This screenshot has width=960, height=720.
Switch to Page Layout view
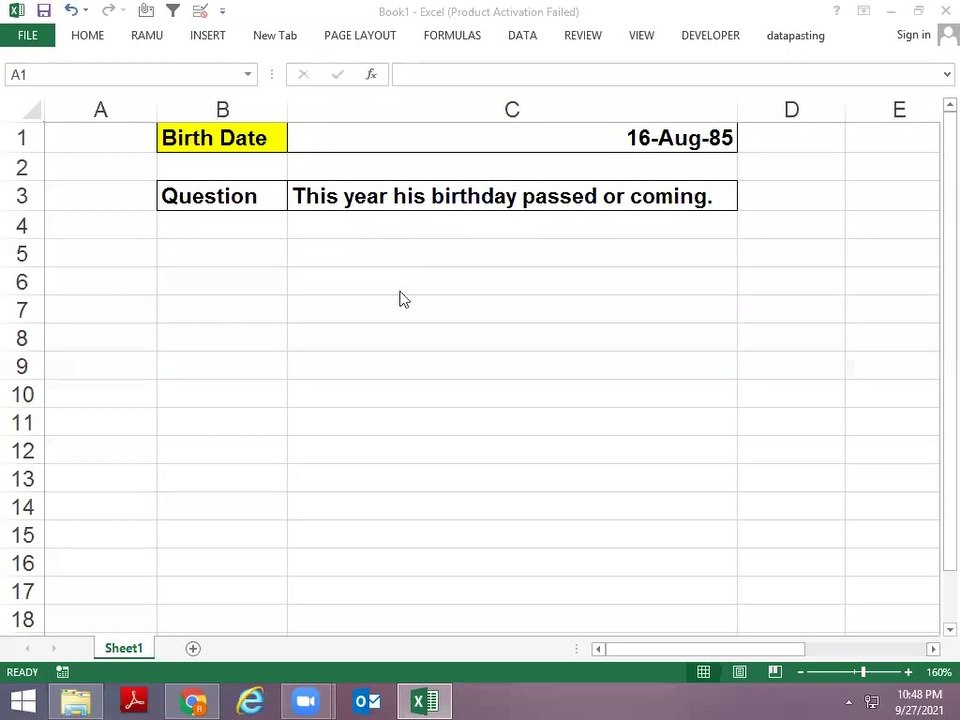point(740,672)
